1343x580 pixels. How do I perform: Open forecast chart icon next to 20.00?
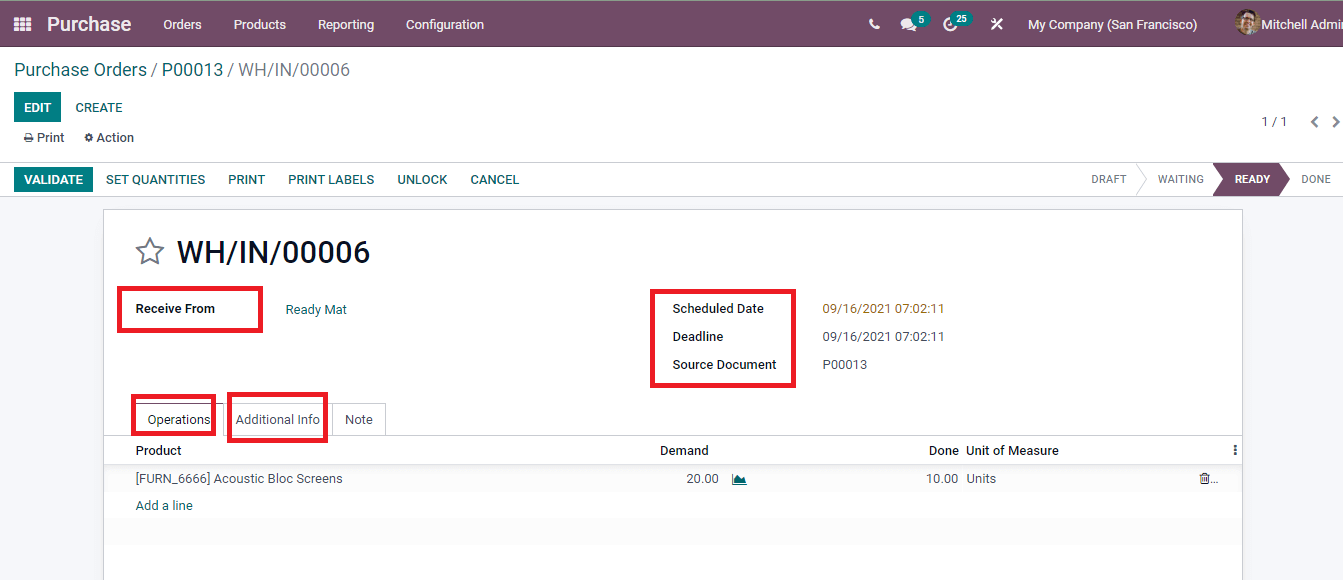click(739, 479)
